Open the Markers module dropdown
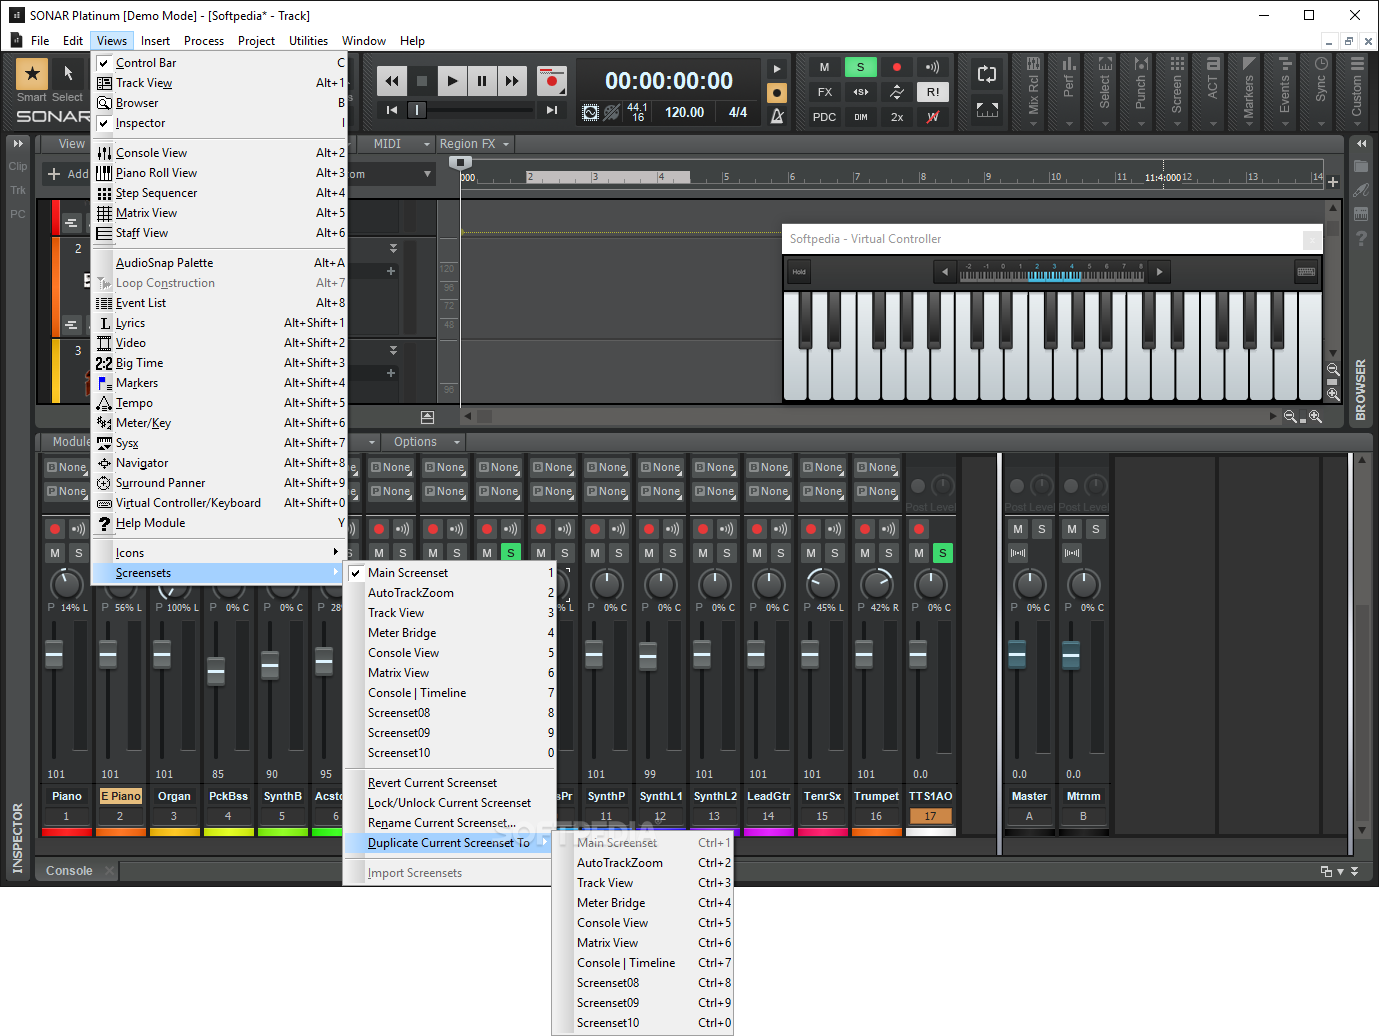 point(1248,125)
